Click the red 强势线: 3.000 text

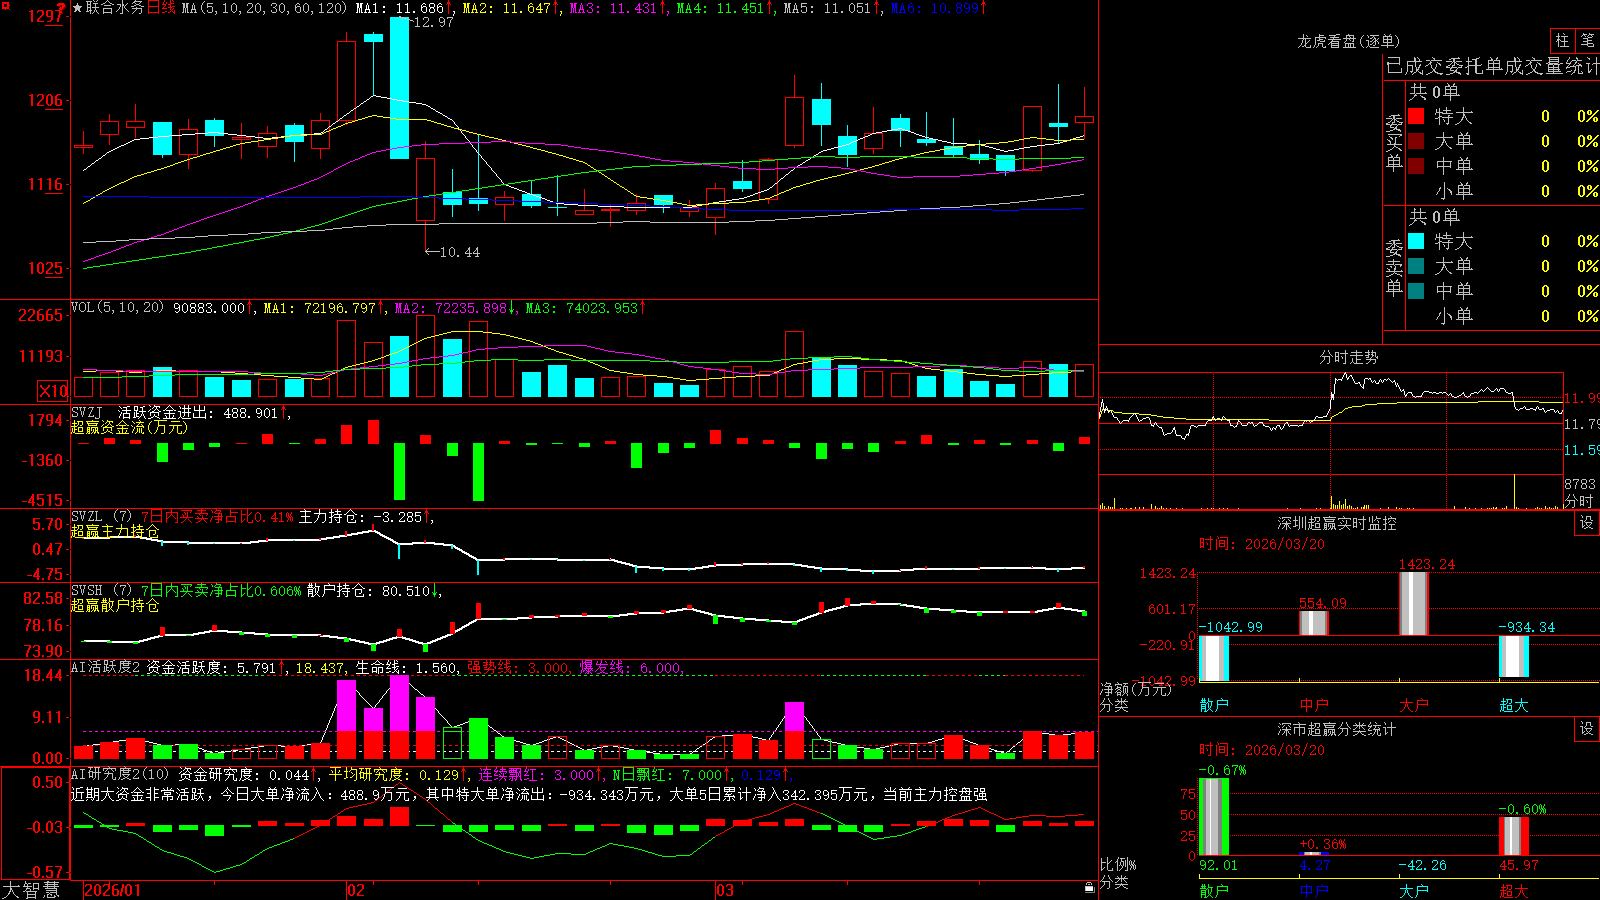pyautogui.click(x=519, y=668)
